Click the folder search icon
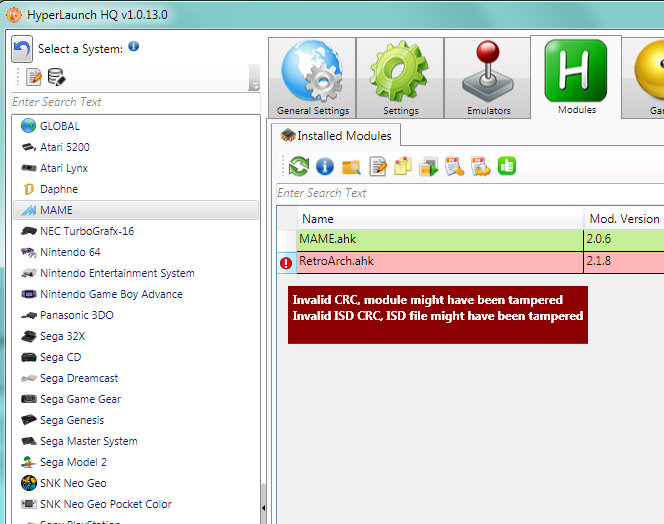Screen dimensions: 664x524 click(351, 167)
